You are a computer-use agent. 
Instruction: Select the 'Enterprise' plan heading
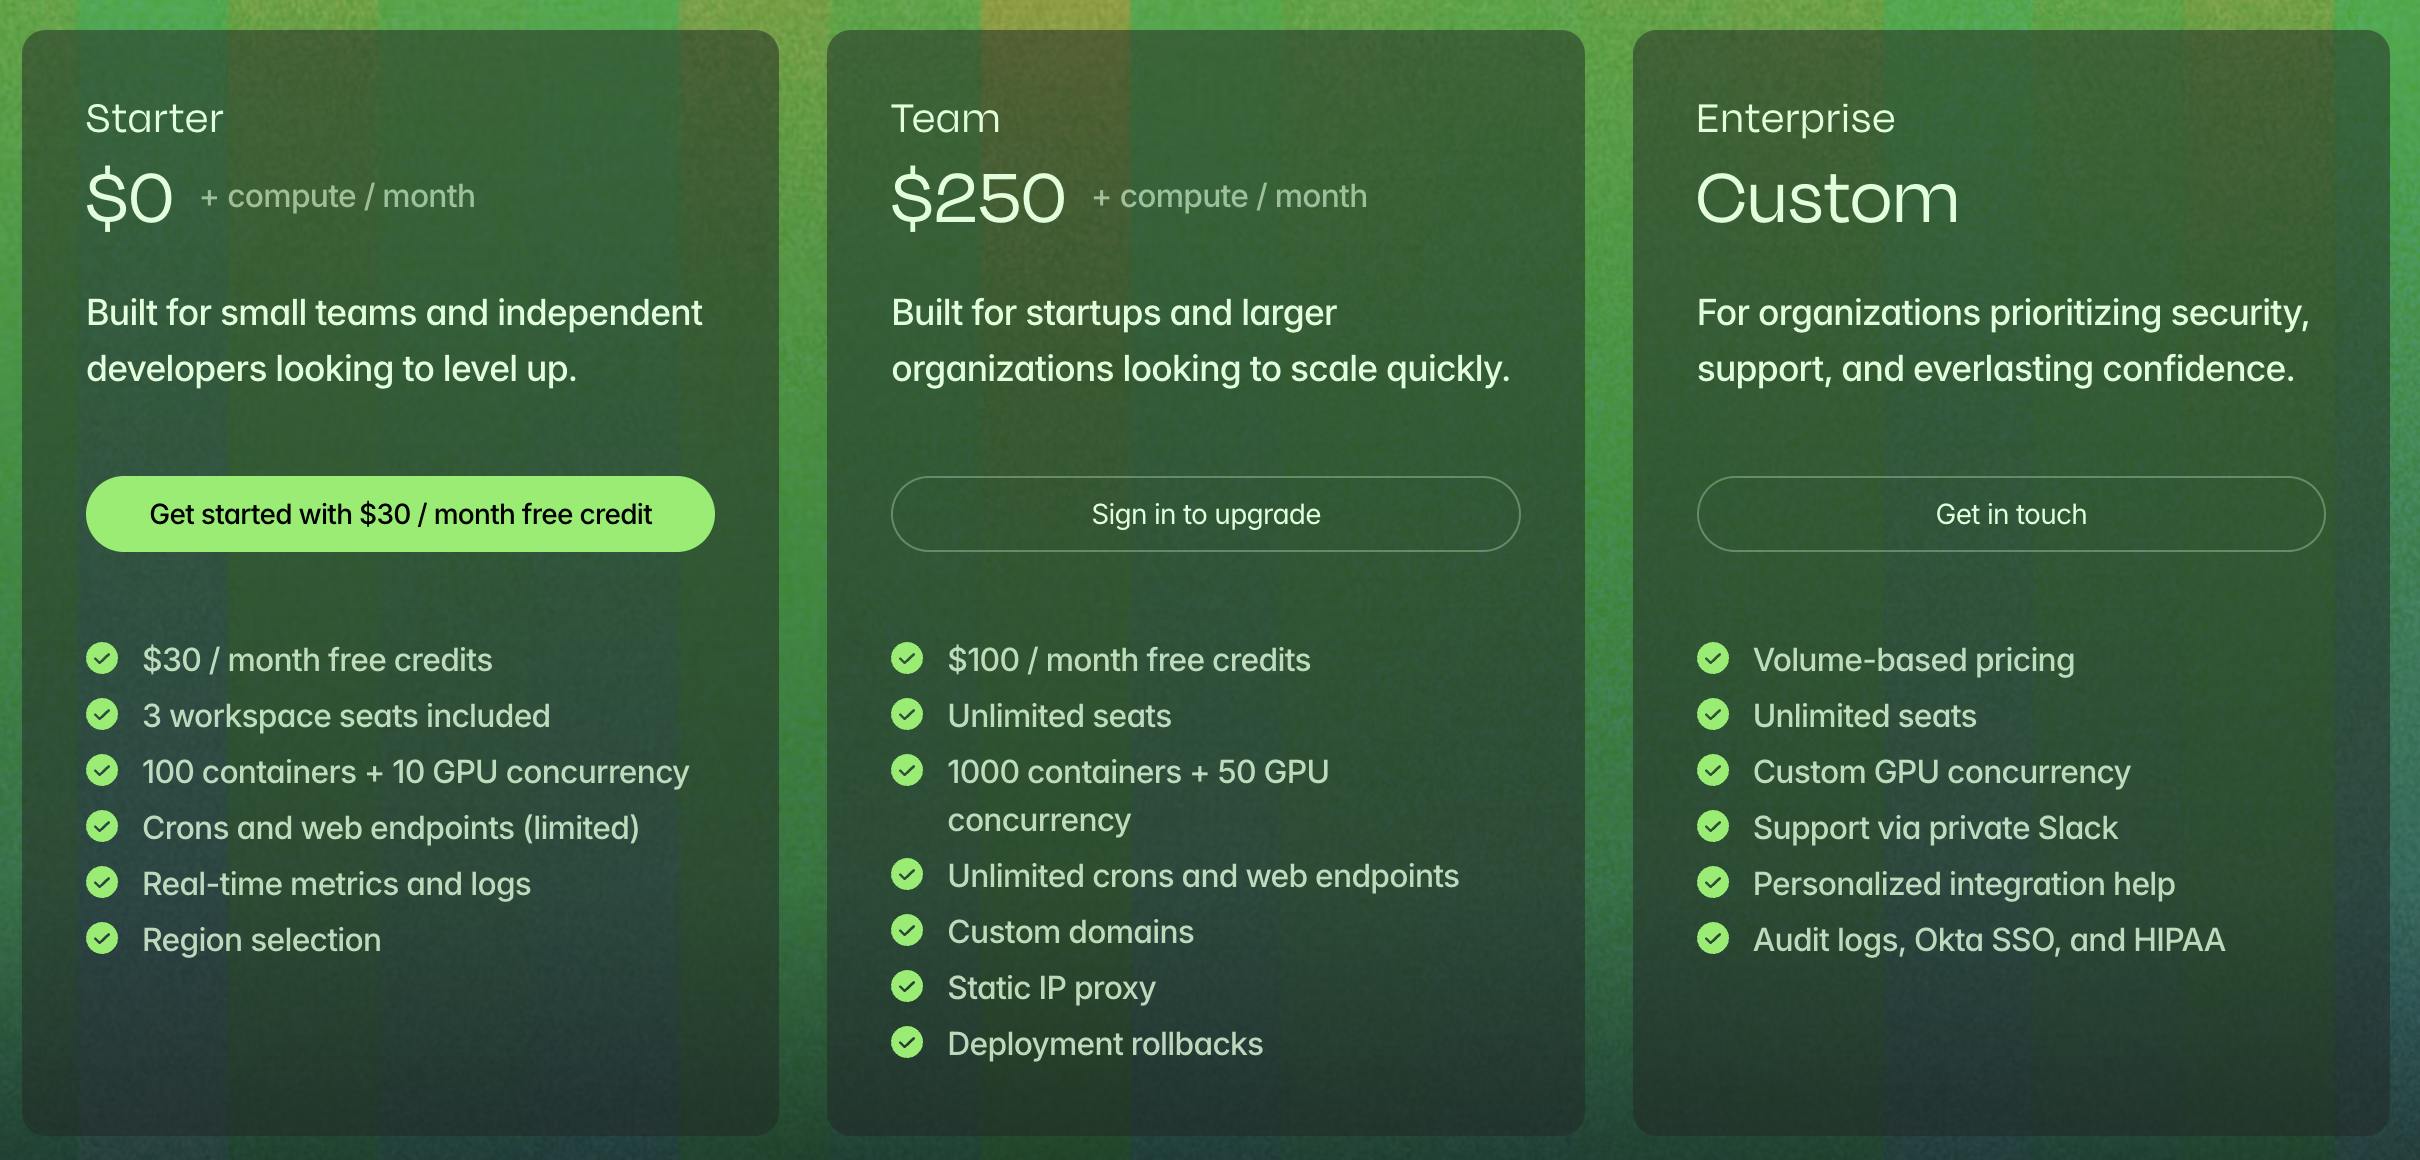pyautogui.click(x=1795, y=119)
